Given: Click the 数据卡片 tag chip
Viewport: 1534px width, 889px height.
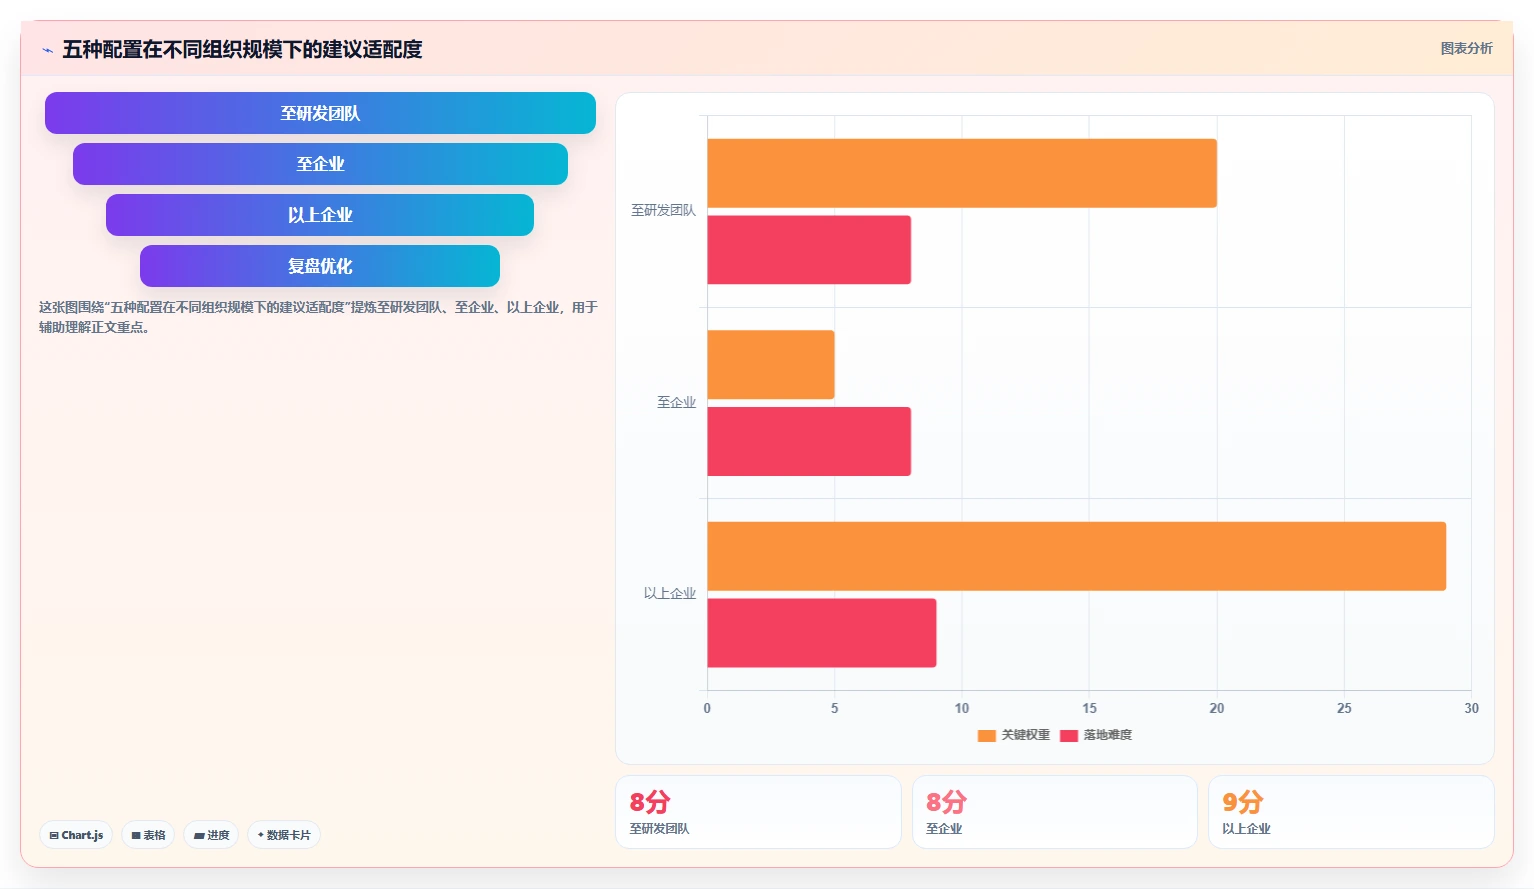Looking at the screenshot, I should [x=284, y=835].
